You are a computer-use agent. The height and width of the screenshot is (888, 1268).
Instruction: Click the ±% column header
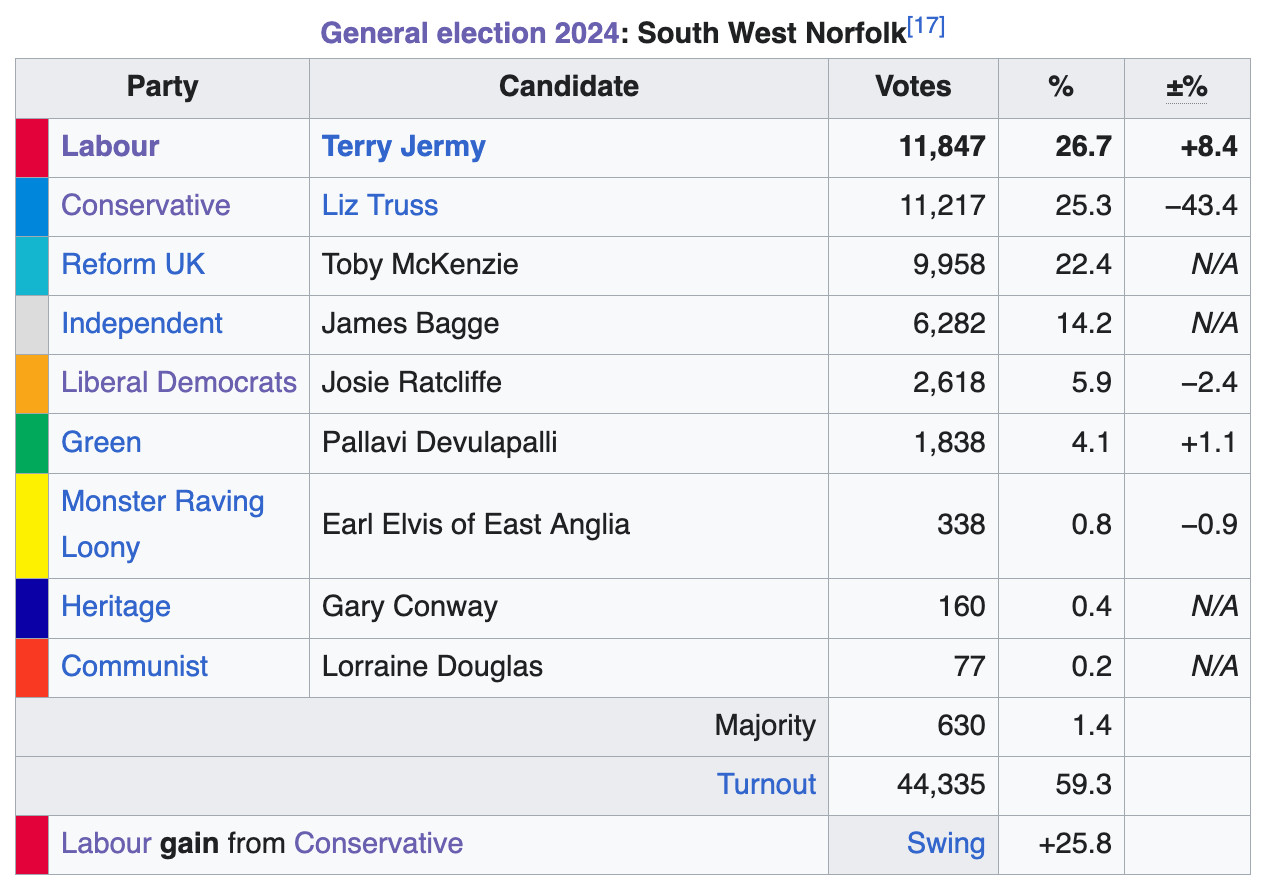click(x=1186, y=87)
